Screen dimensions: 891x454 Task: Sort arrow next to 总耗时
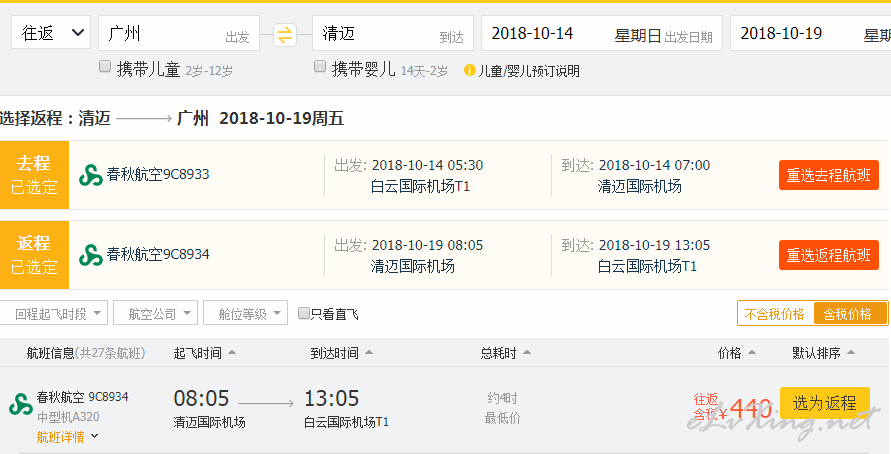pos(527,353)
